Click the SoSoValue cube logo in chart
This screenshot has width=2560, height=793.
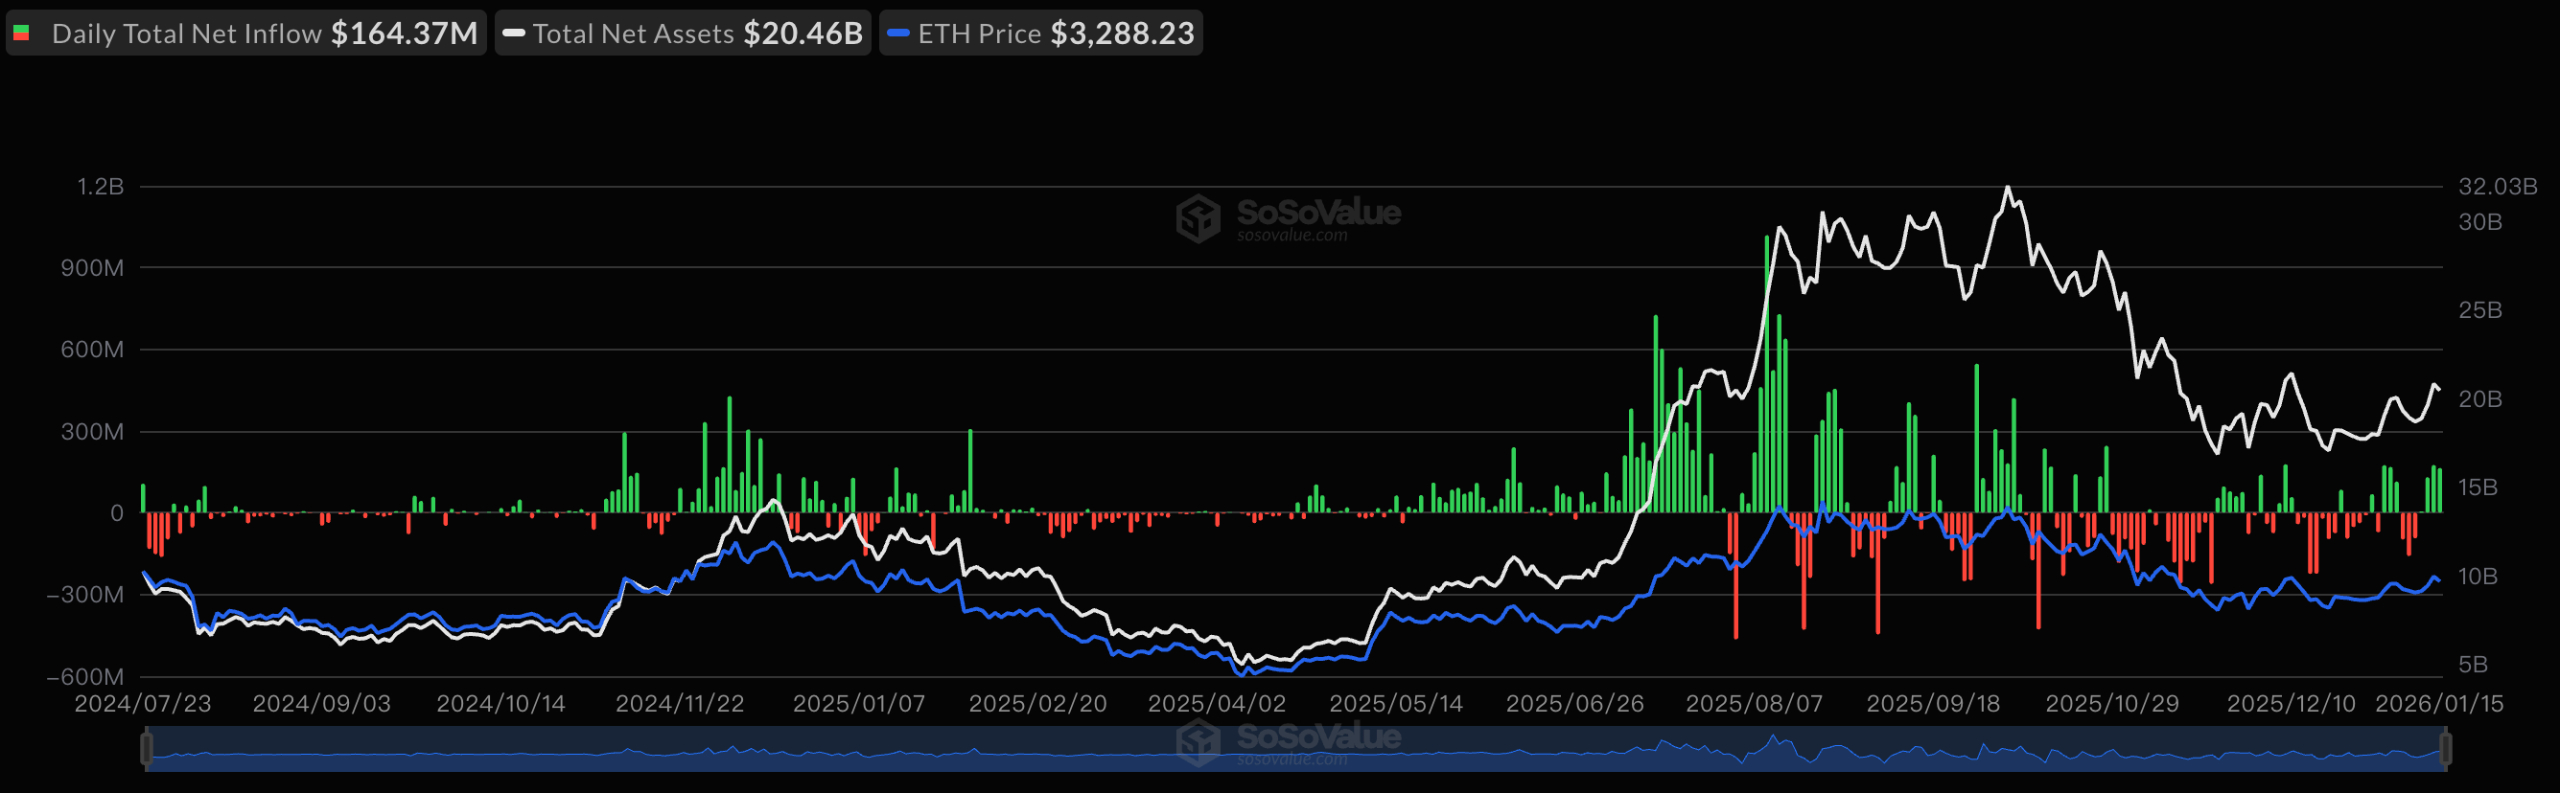[1198, 218]
